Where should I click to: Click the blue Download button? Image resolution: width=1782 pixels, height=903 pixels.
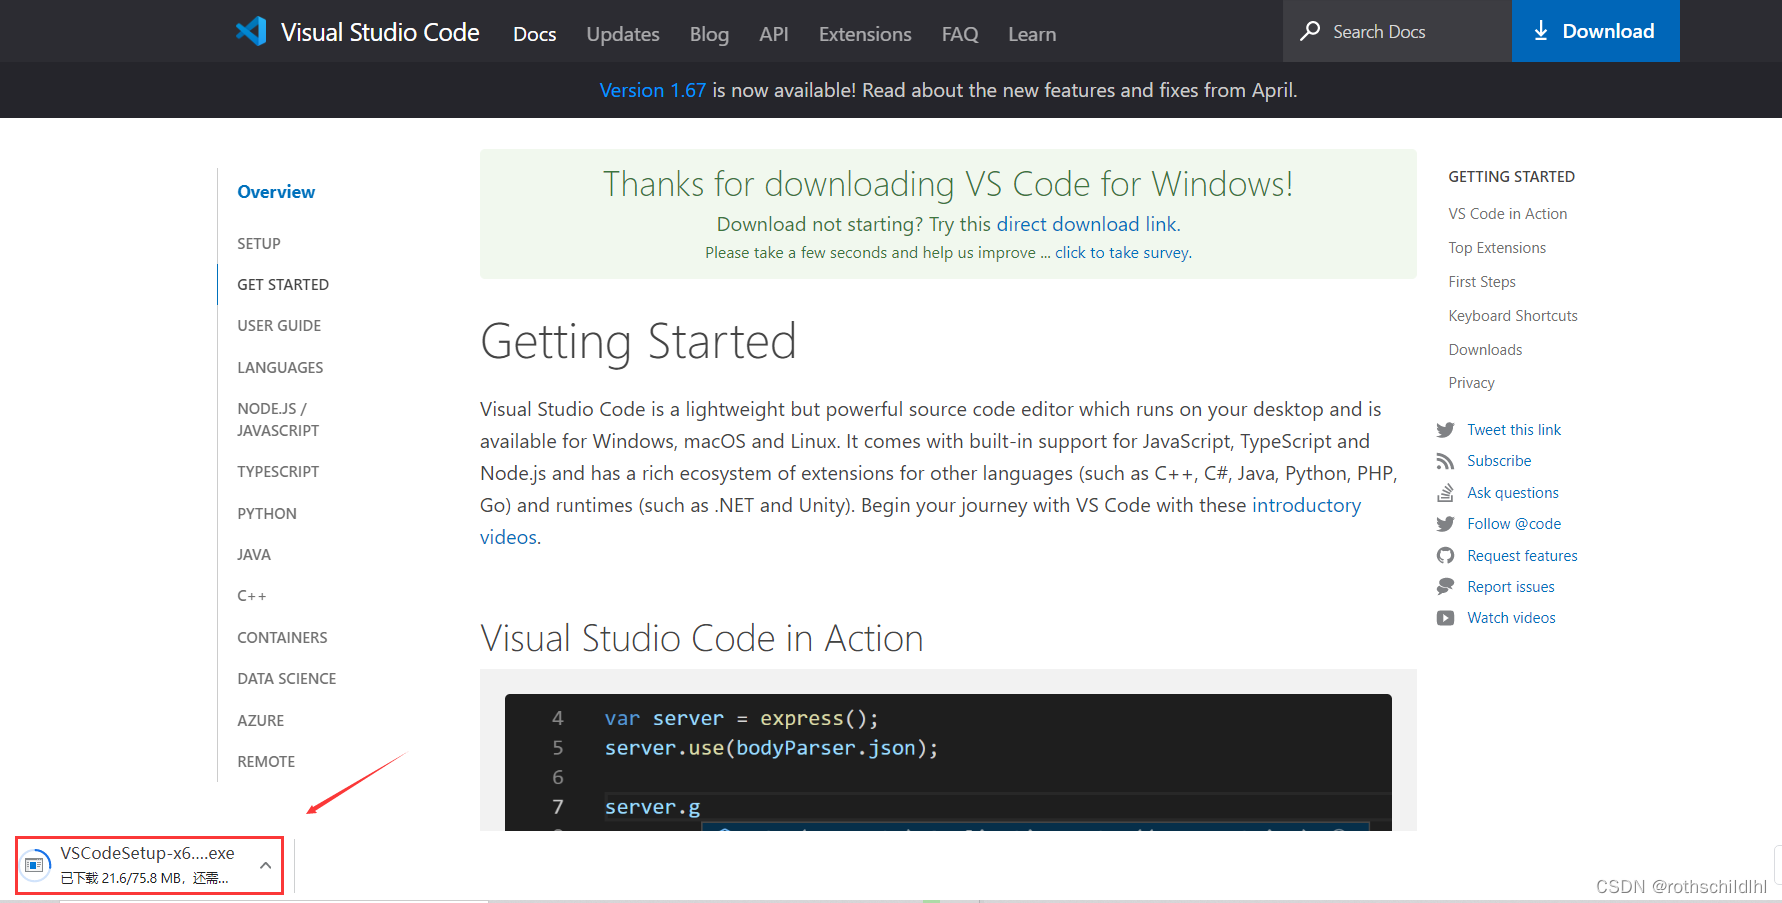click(1595, 31)
